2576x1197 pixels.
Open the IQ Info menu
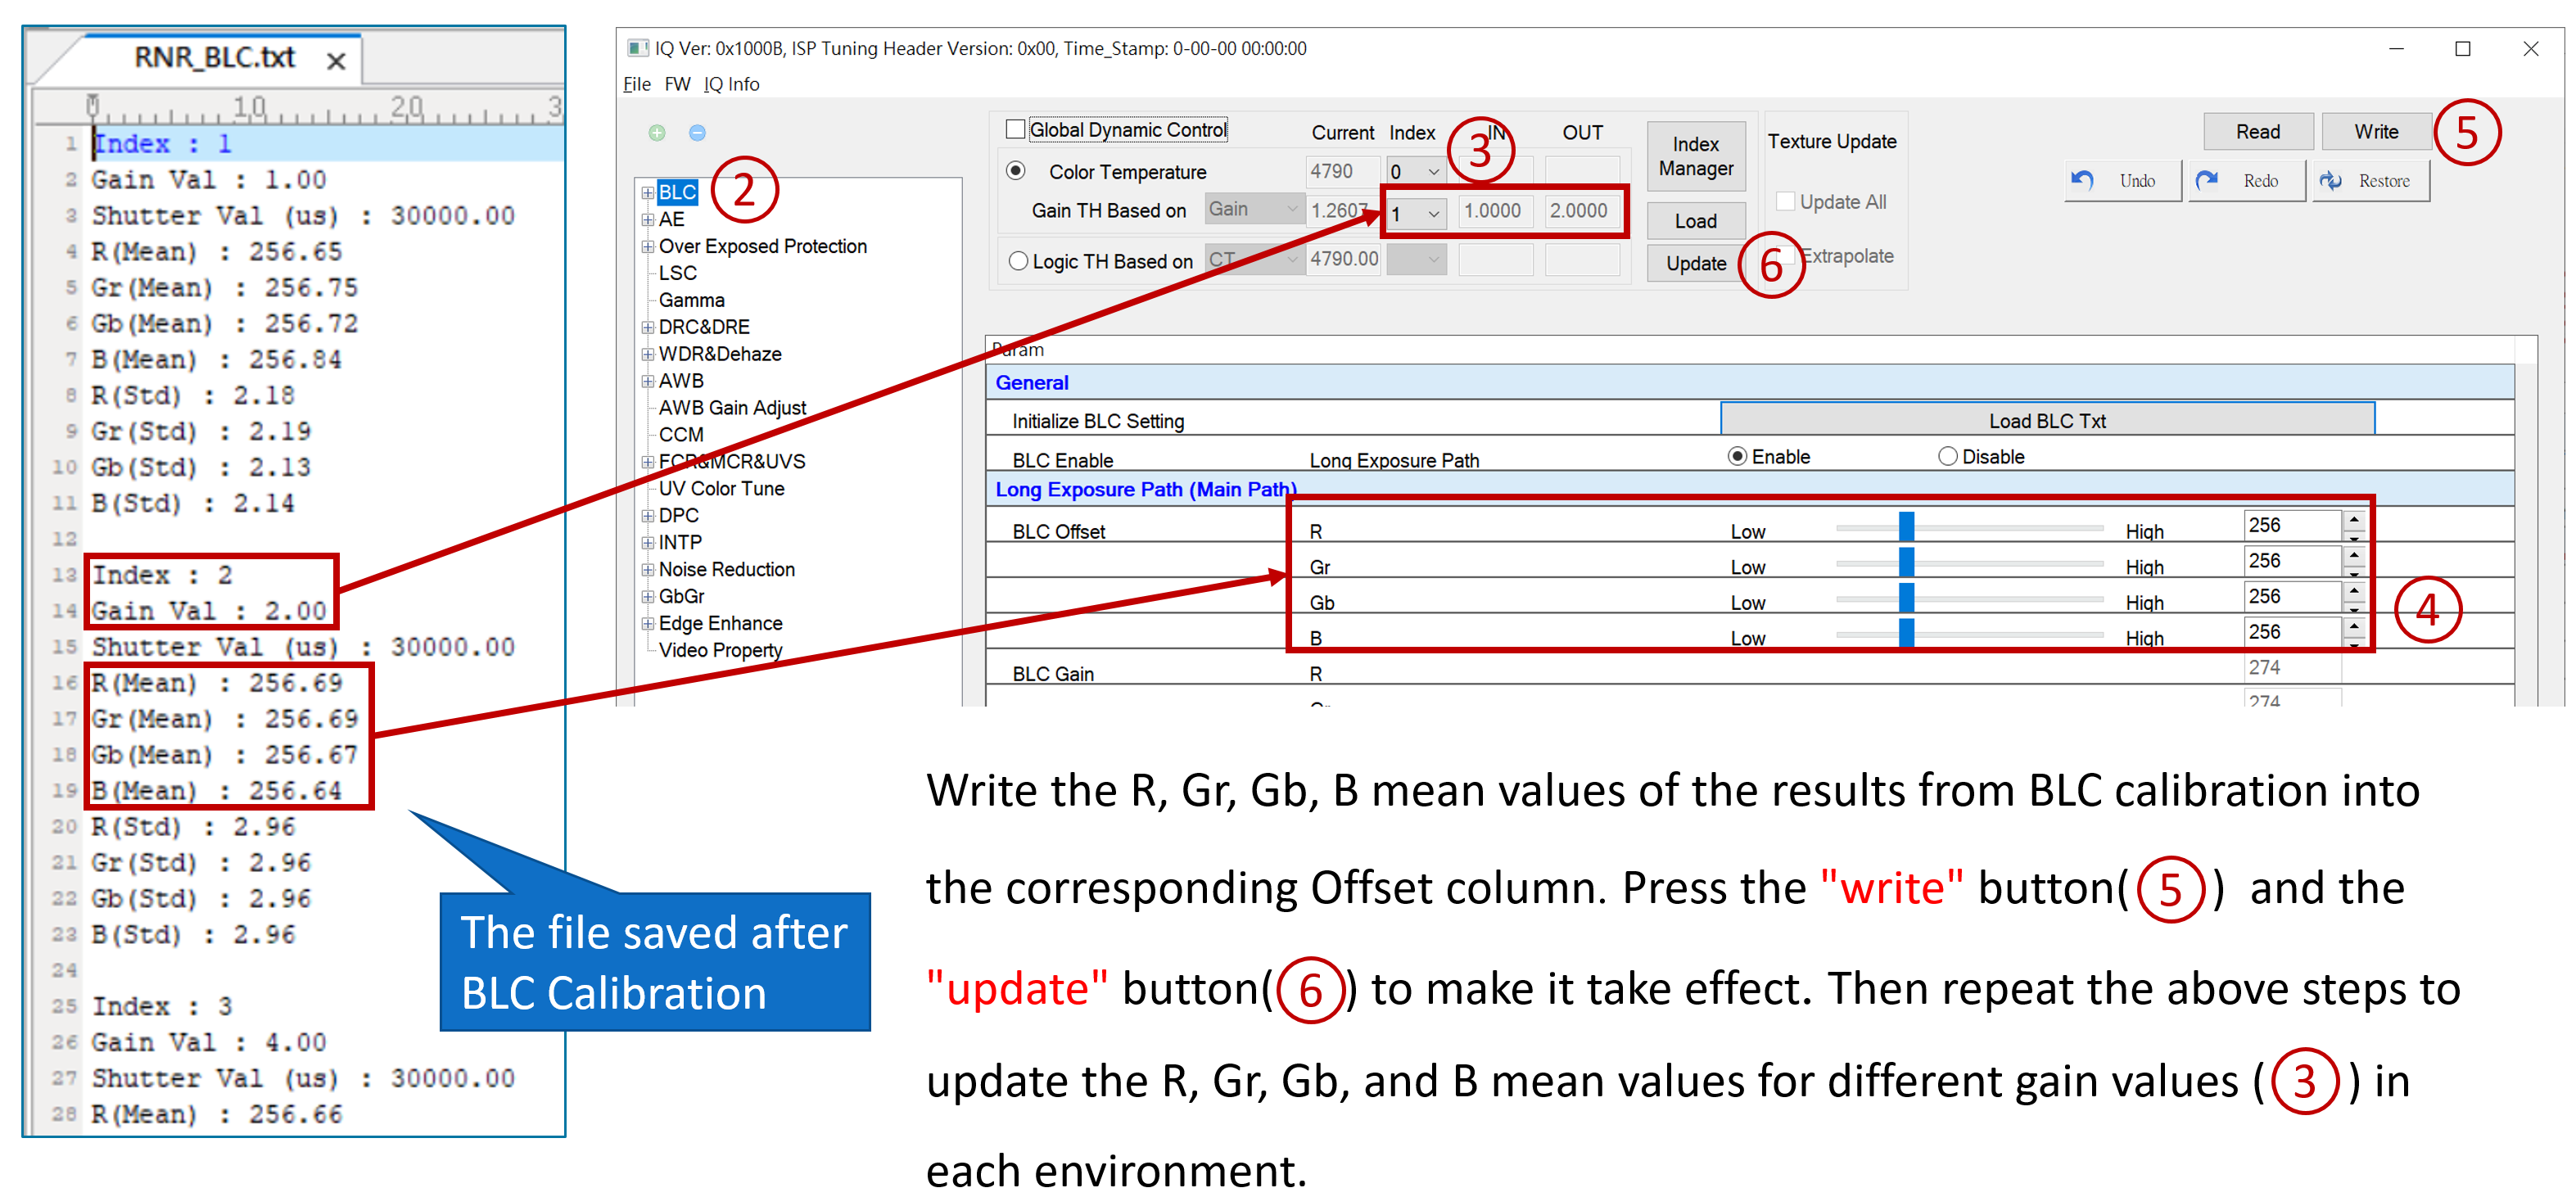point(731,84)
